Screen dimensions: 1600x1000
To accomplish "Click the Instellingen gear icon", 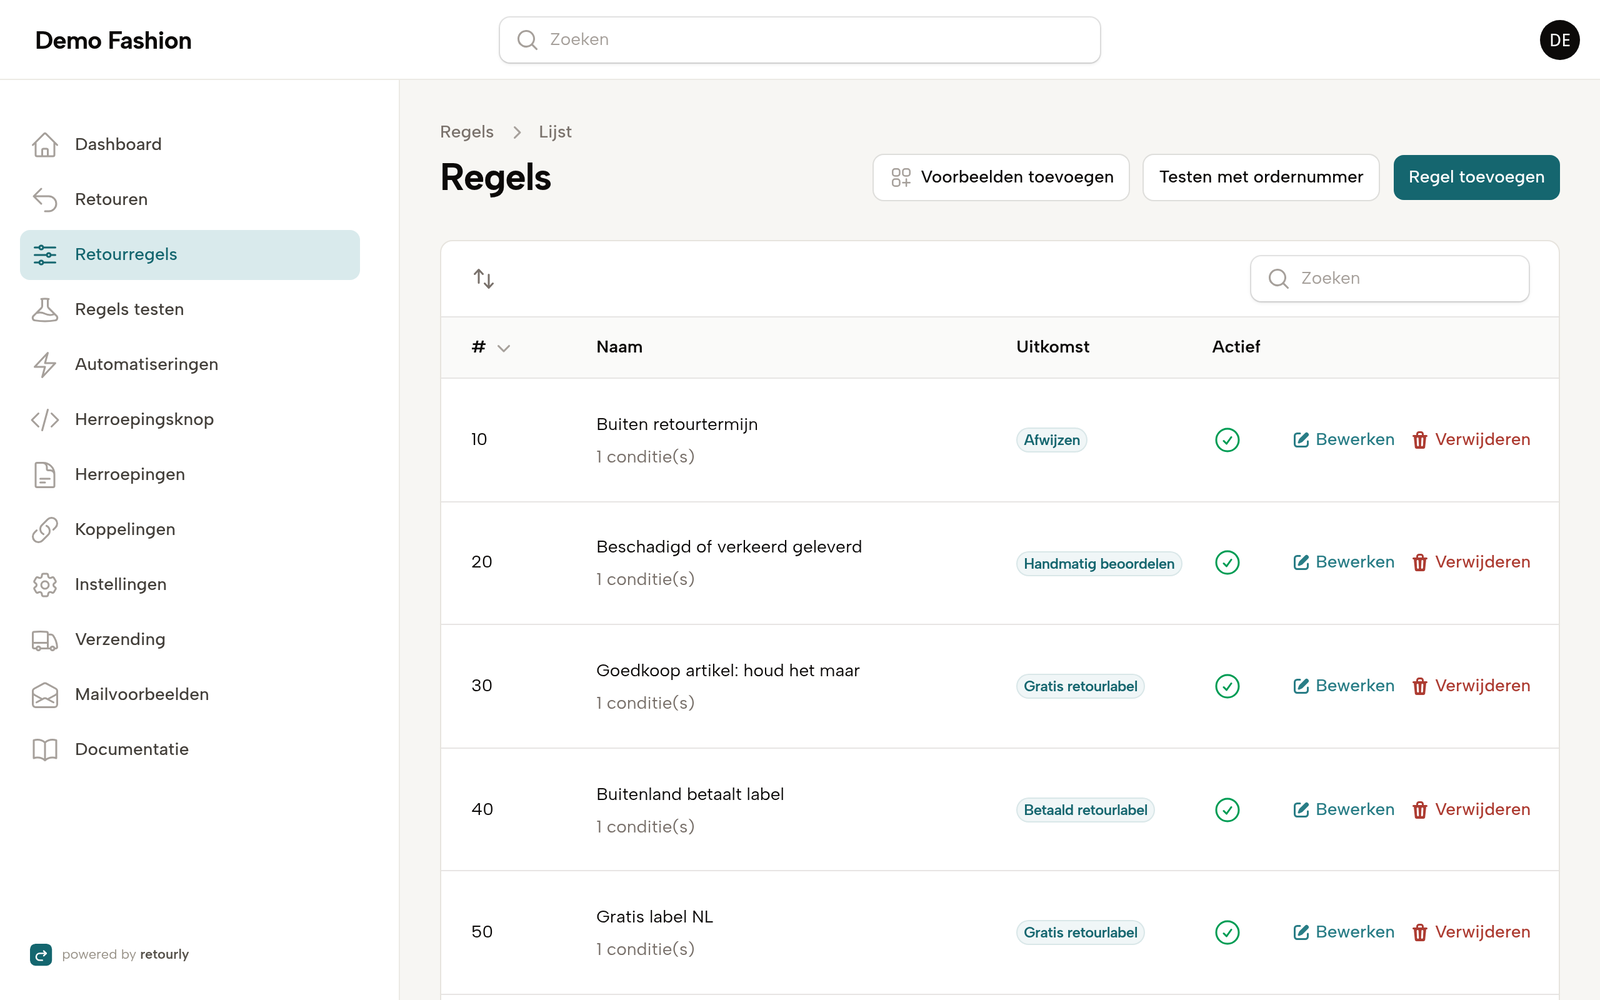I will [45, 585].
